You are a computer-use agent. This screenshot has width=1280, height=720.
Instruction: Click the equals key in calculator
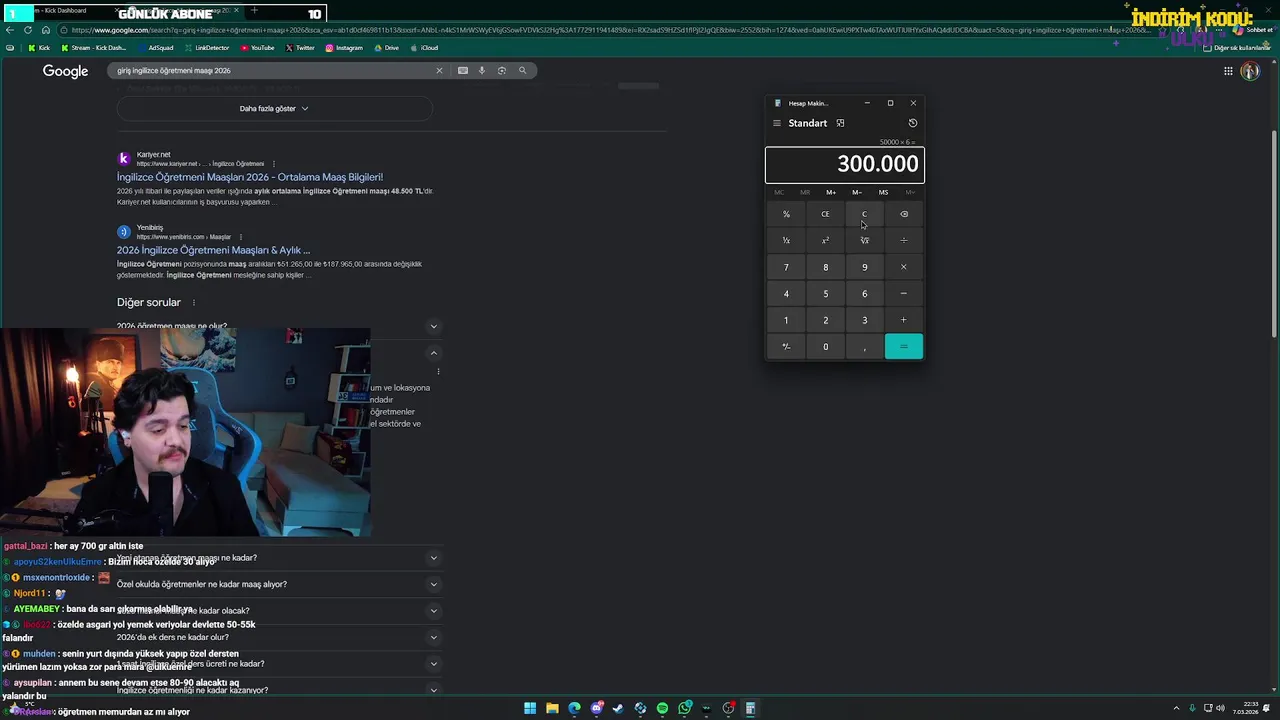click(904, 347)
